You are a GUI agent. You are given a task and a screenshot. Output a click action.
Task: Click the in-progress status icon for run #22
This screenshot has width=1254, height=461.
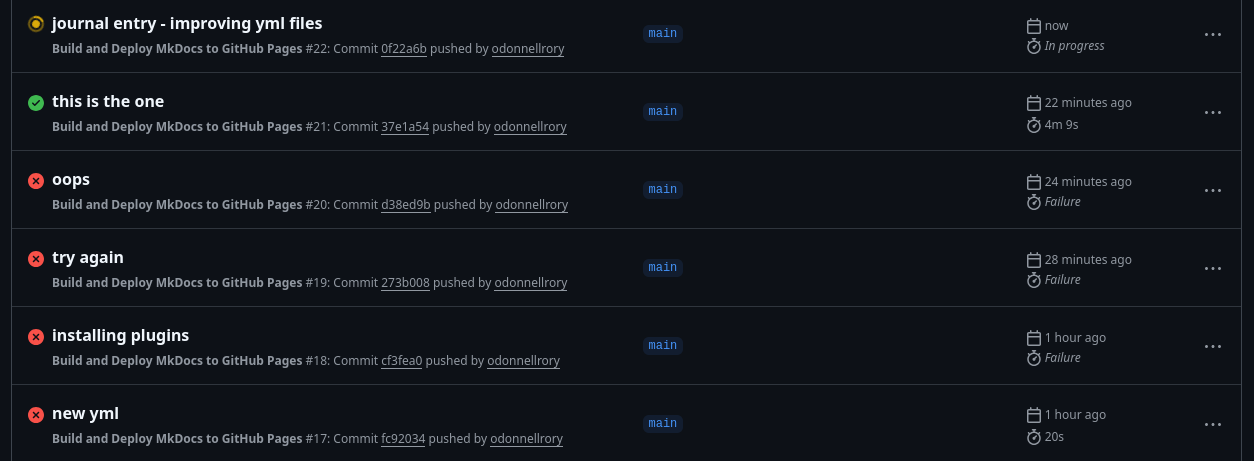36,24
